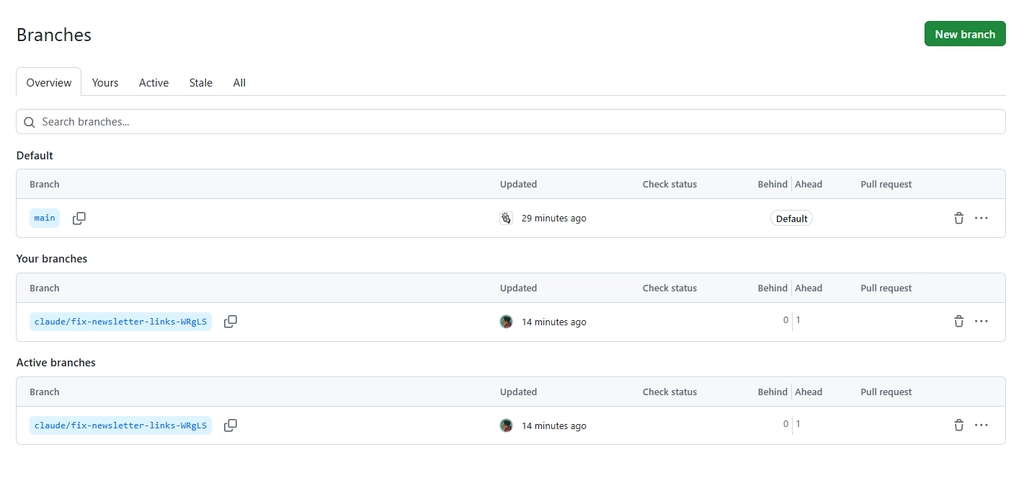The height and width of the screenshot is (481, 1024).
Task: Create a New branch
Action: [x=965, y=34]
